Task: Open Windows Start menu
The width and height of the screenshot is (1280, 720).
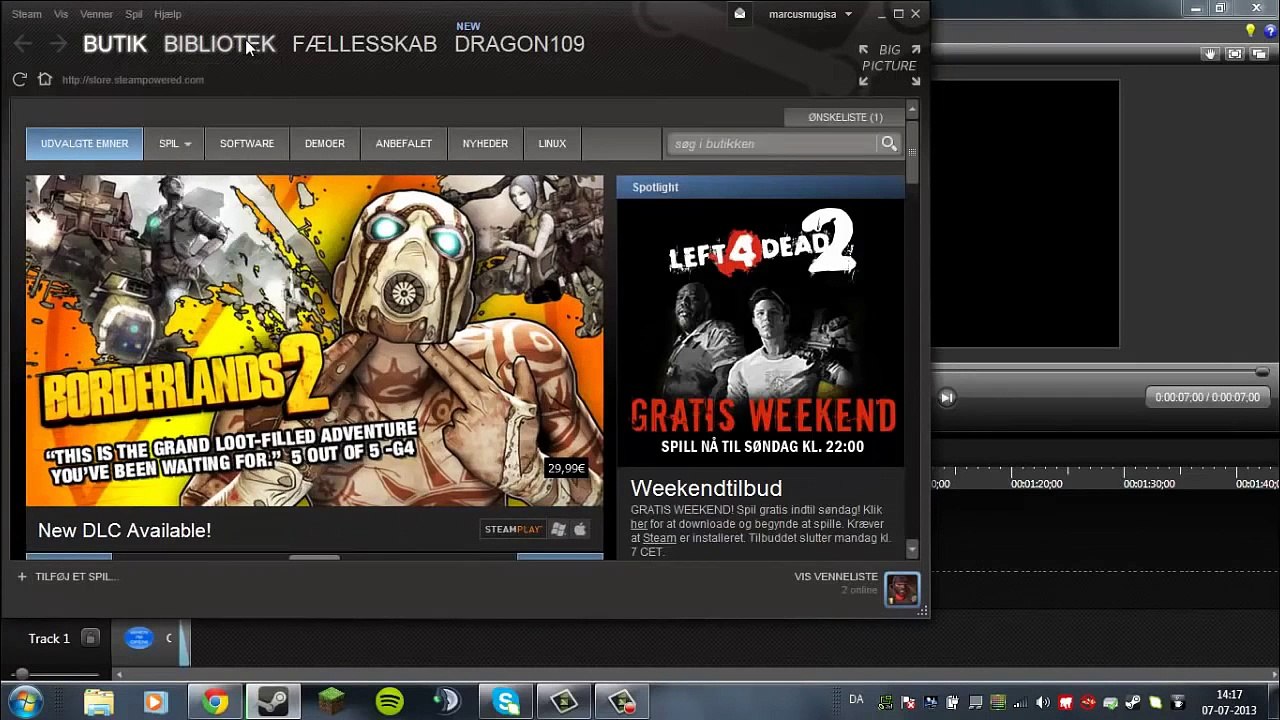Action: point(25,702)
